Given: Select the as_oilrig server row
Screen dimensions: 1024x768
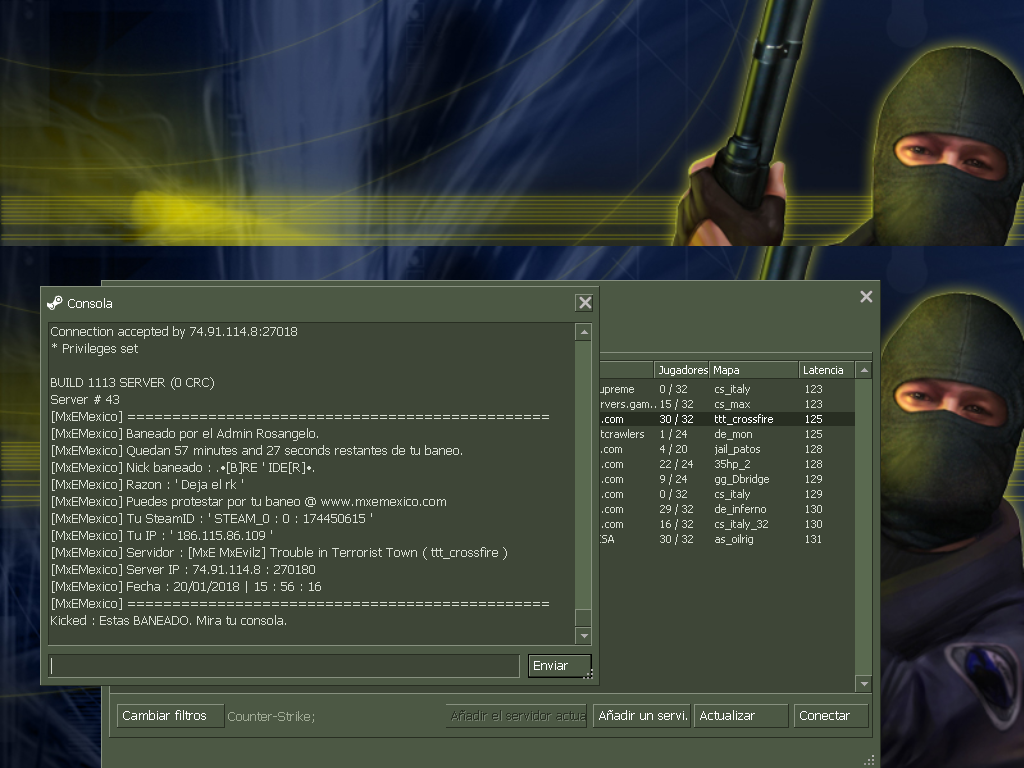Looking at the screenshot, I should coord(727,539).
